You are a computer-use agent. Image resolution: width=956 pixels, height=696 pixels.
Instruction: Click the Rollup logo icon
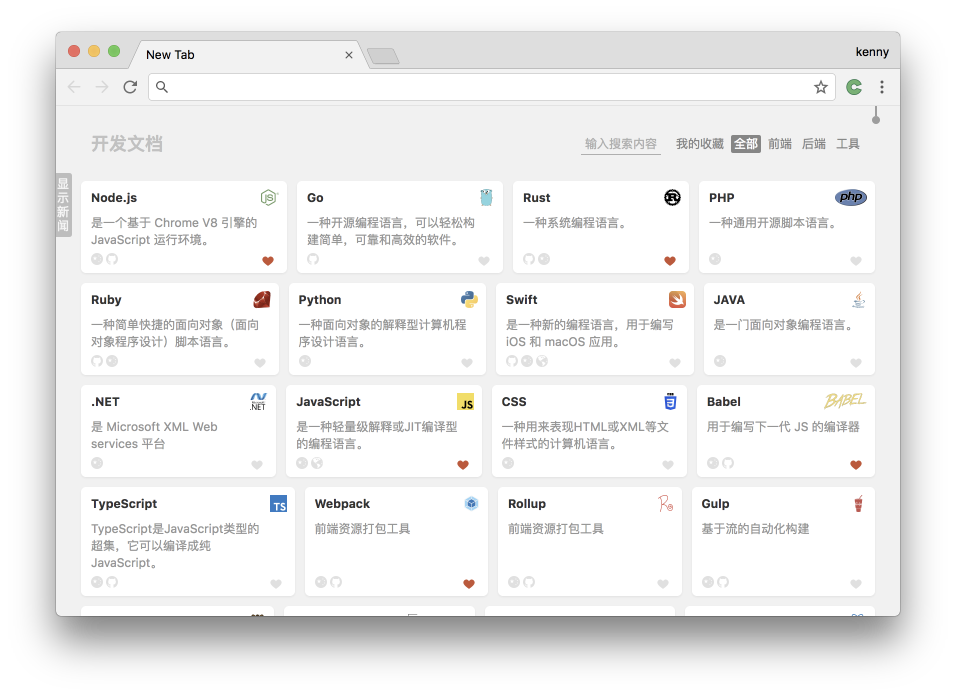pyautogui.click(x=666, y=503)
